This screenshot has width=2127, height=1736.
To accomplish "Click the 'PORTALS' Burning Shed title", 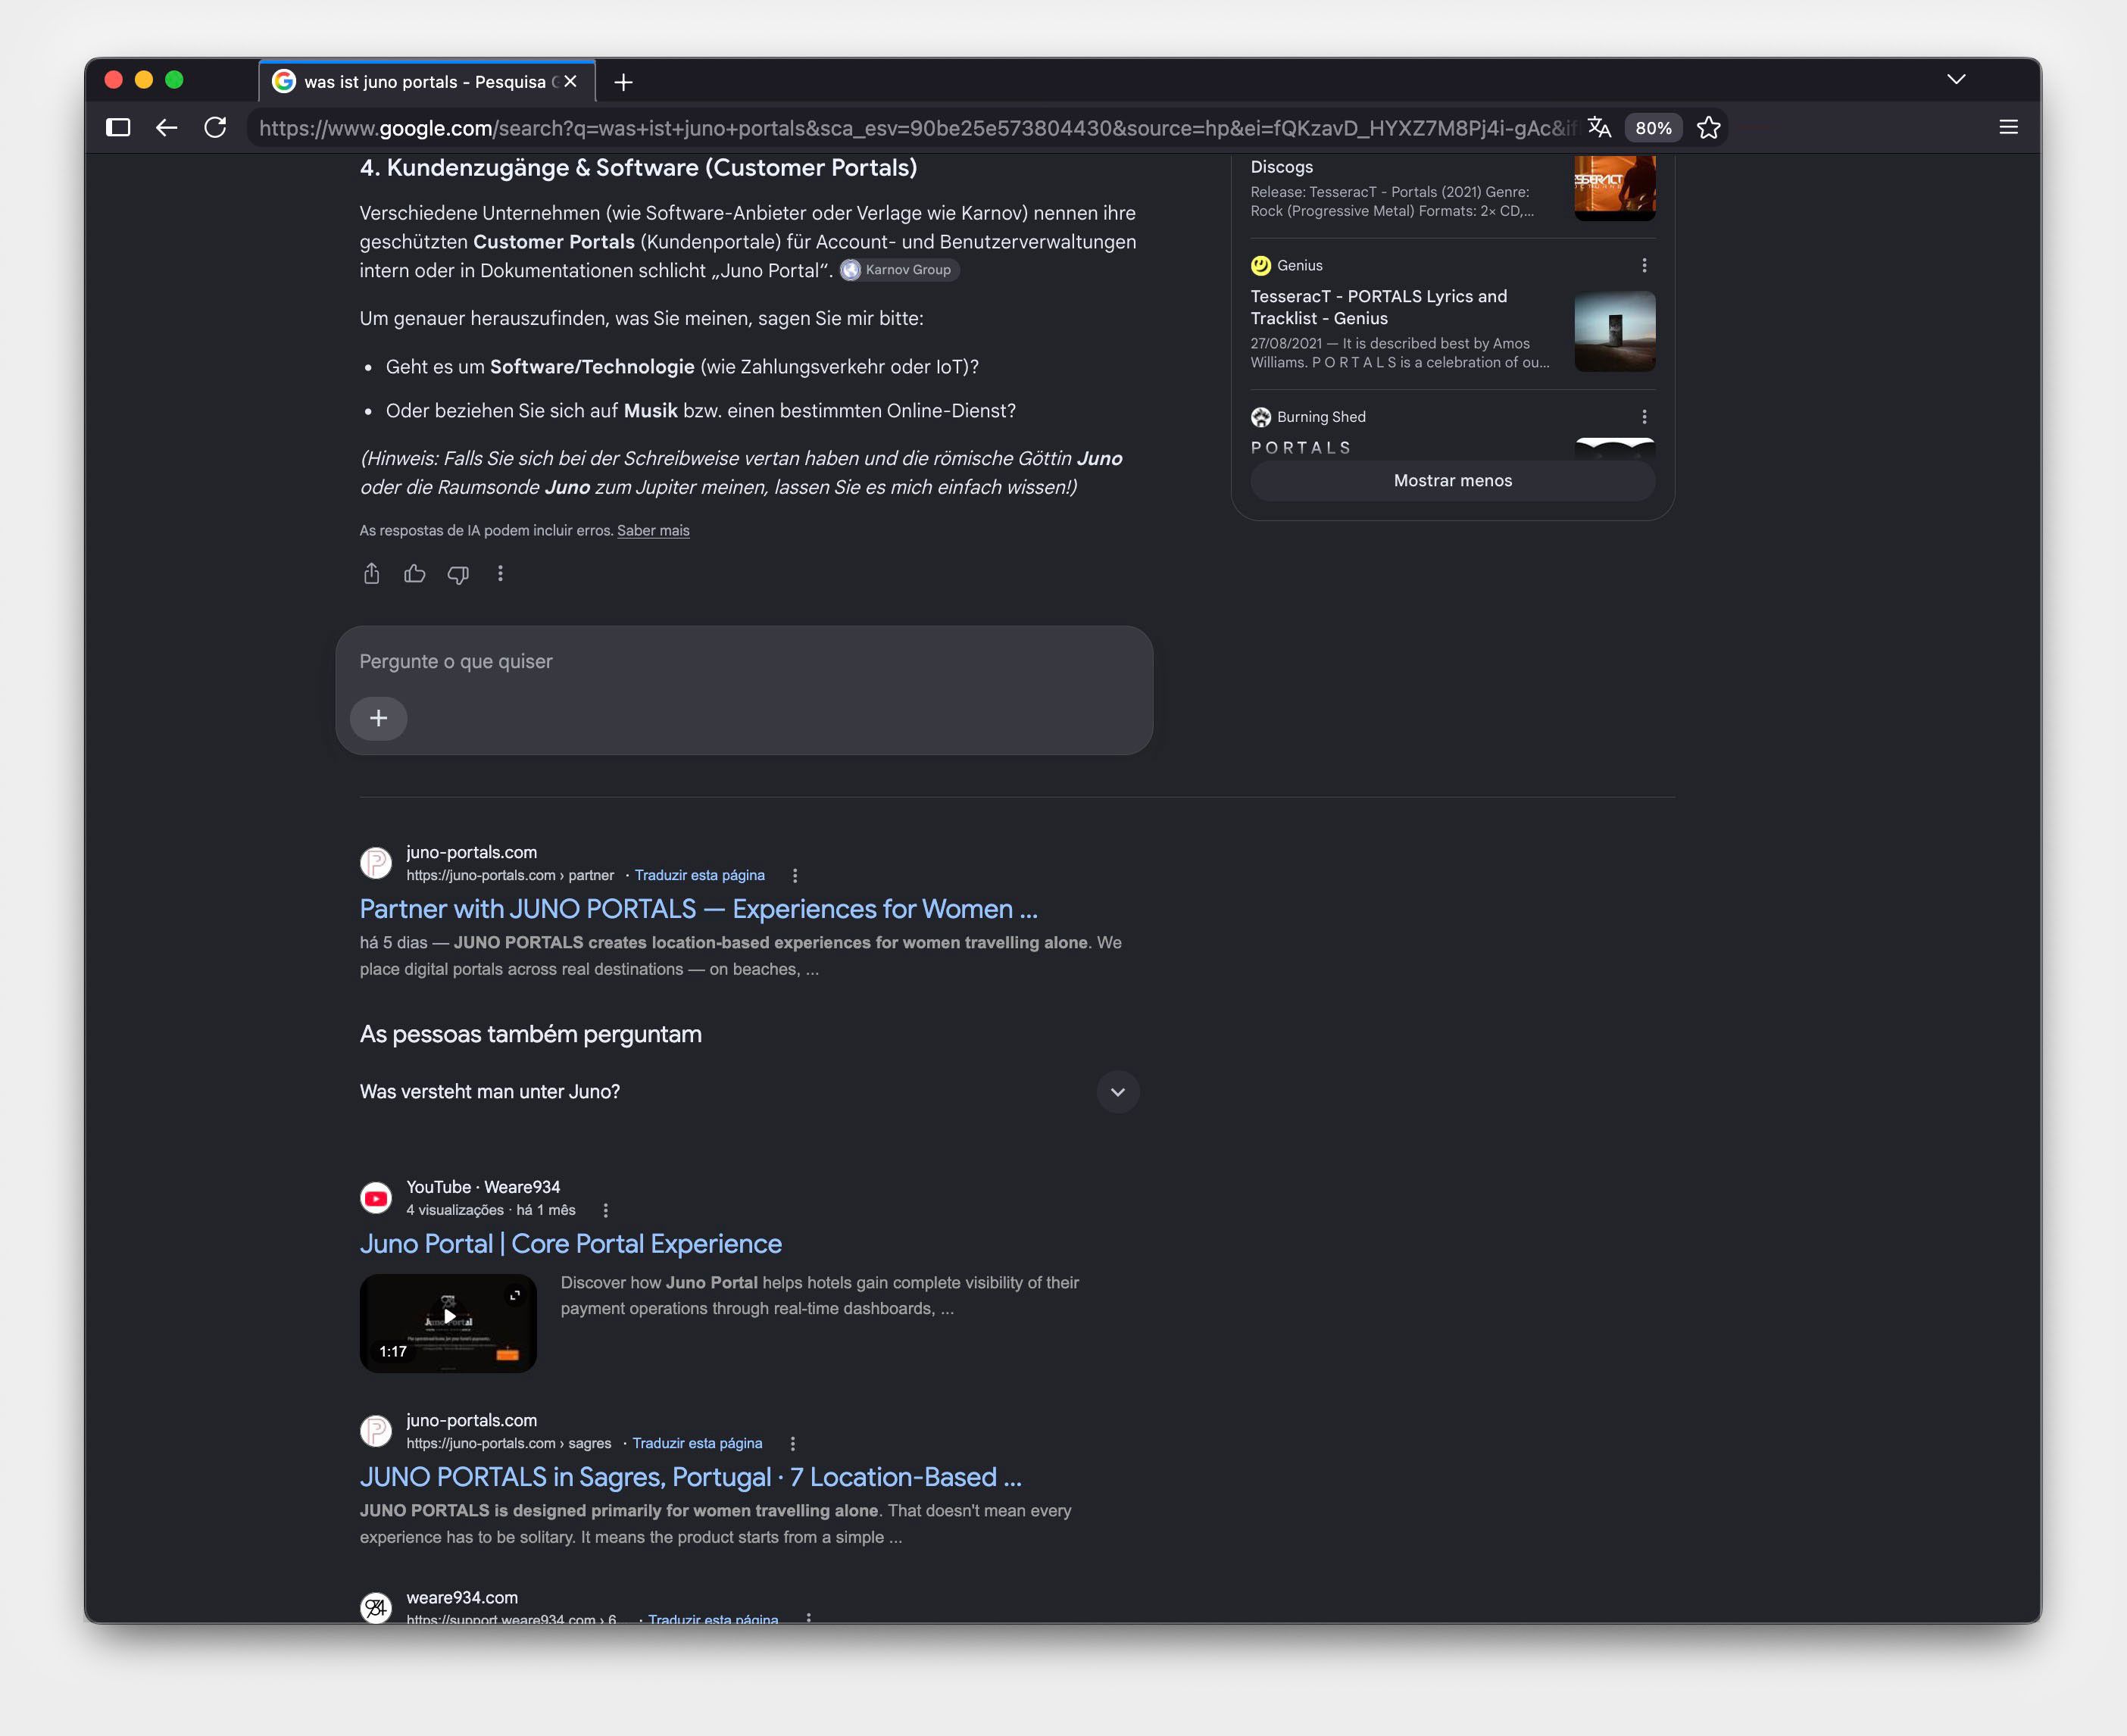I will pos(1301,448).
